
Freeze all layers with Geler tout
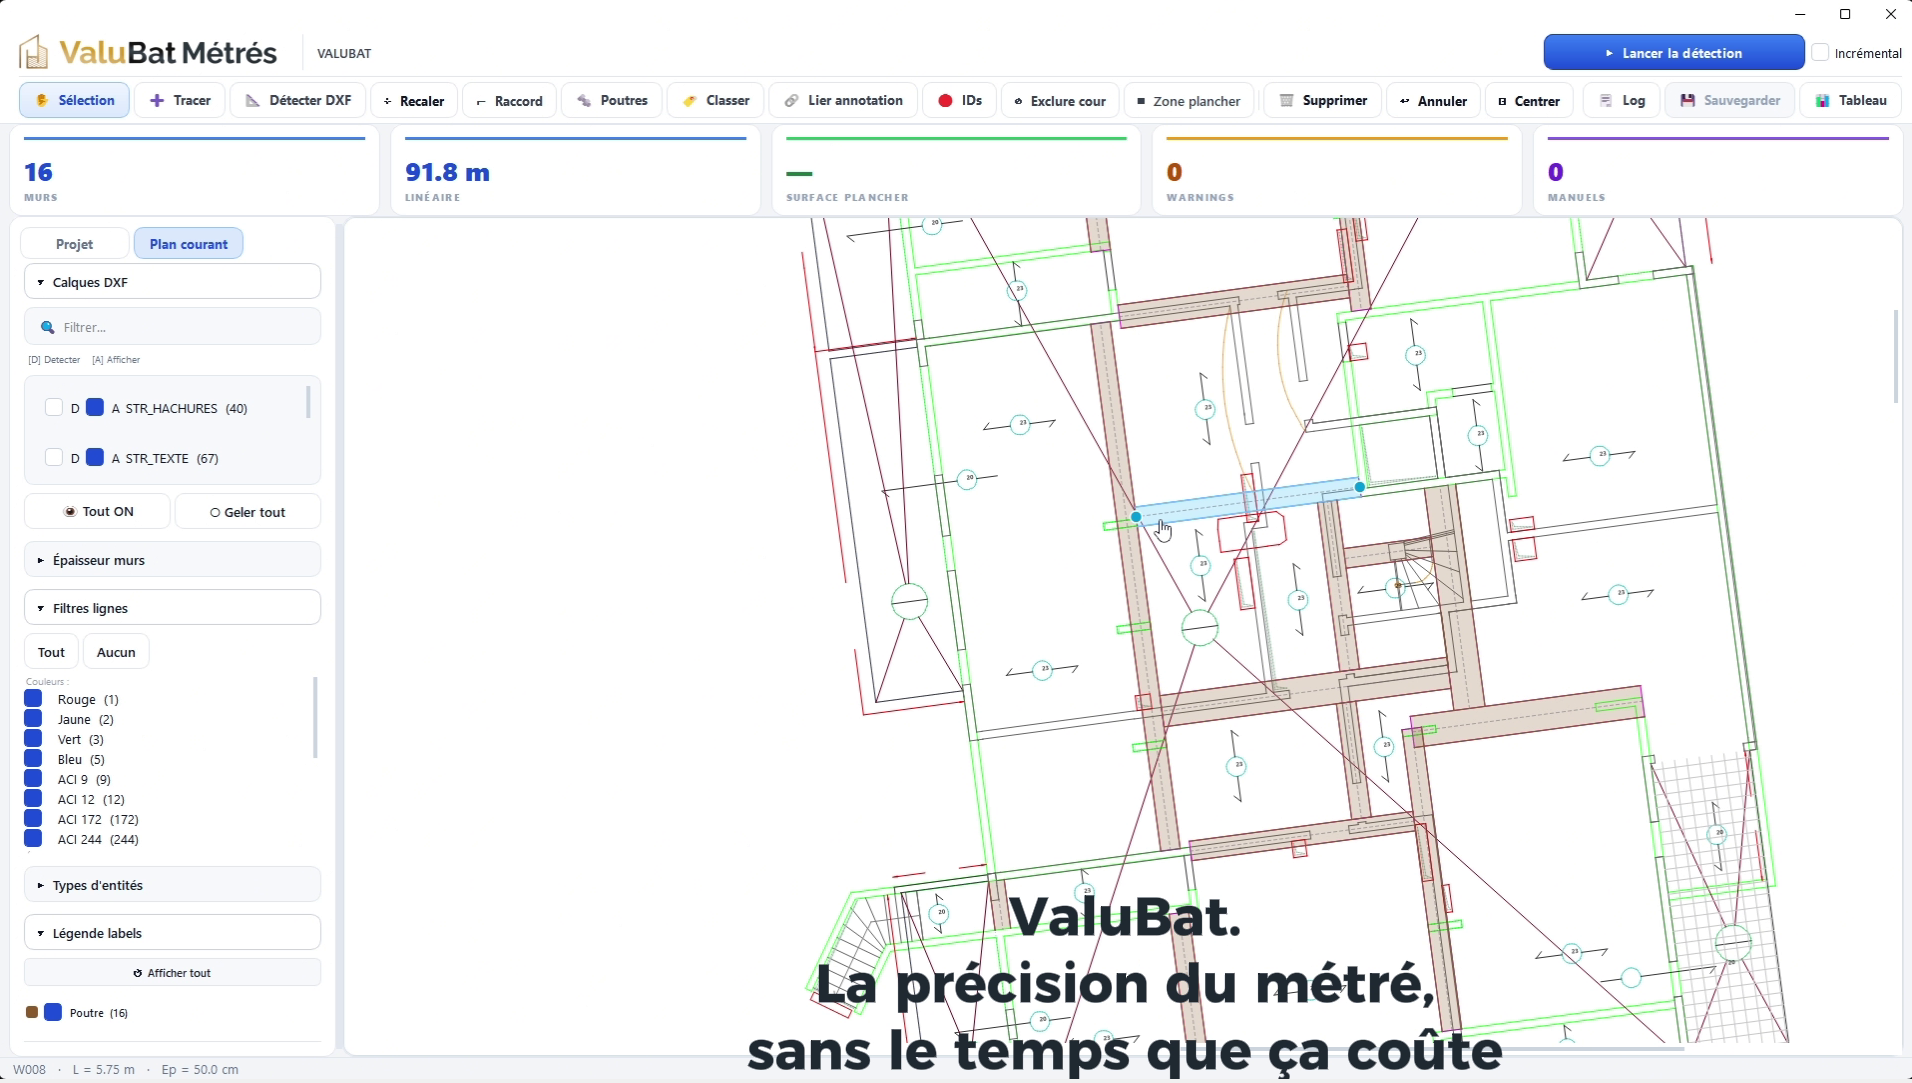click(x=248, y=511)
